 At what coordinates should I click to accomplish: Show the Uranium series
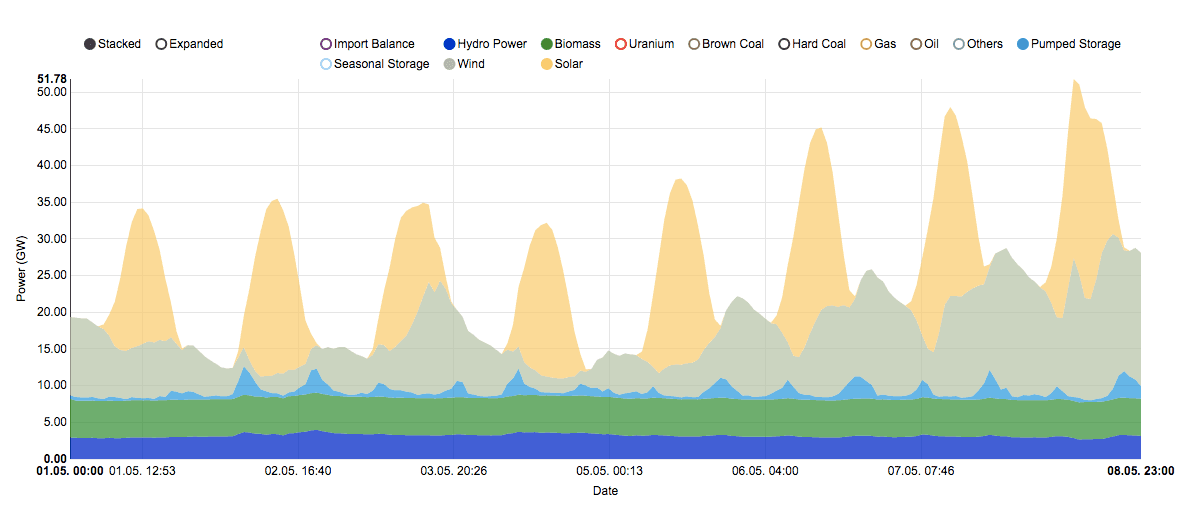(620, 44)
